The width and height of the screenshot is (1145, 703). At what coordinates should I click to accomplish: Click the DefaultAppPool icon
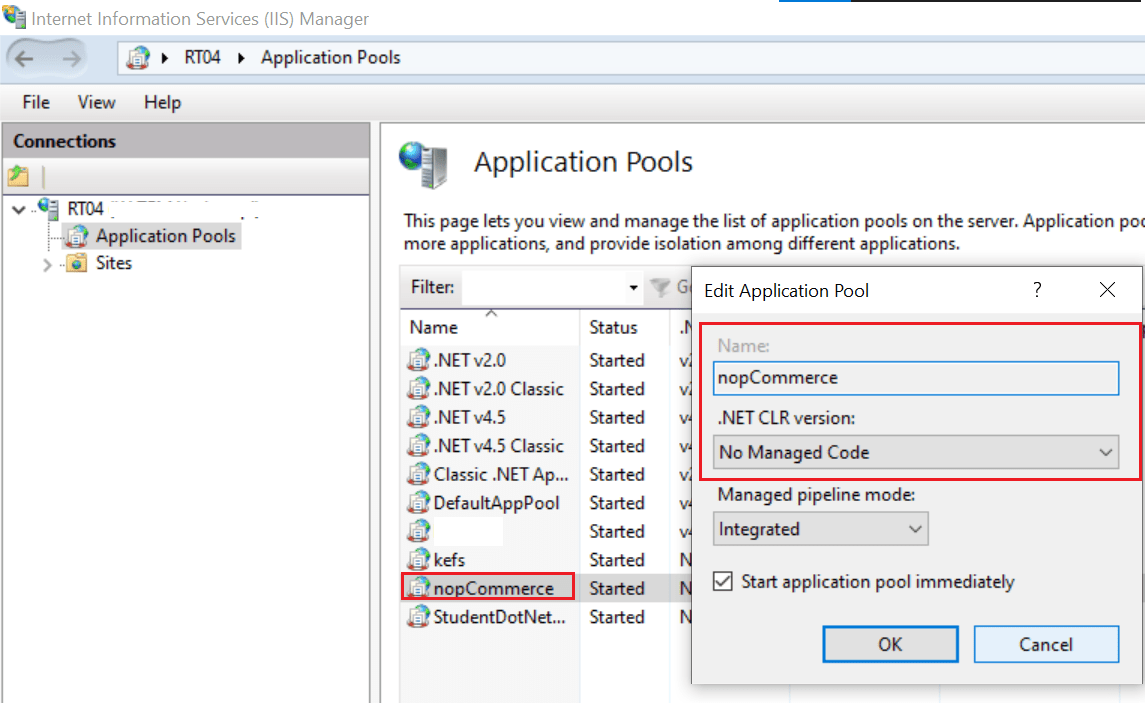418,502
